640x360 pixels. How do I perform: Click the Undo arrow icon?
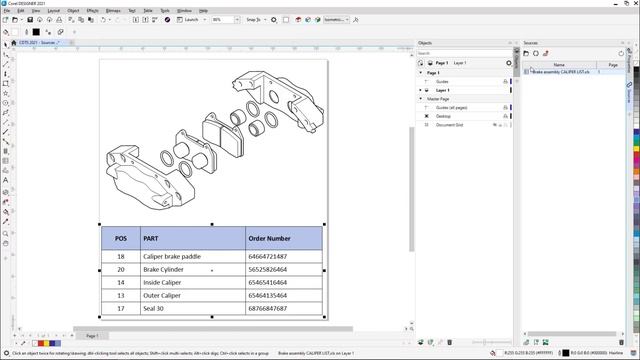(x=103, y=20)
